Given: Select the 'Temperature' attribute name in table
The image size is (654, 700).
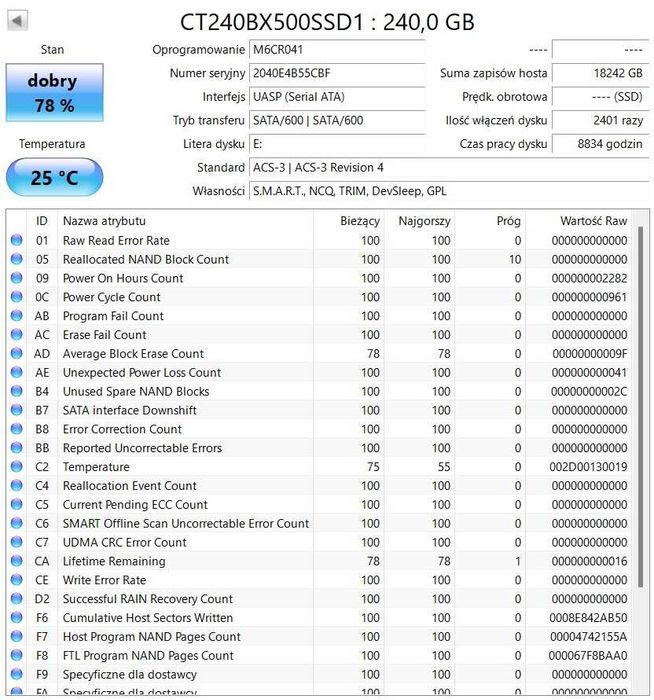Looking at the screenshot, I should [x=96, y=467].
